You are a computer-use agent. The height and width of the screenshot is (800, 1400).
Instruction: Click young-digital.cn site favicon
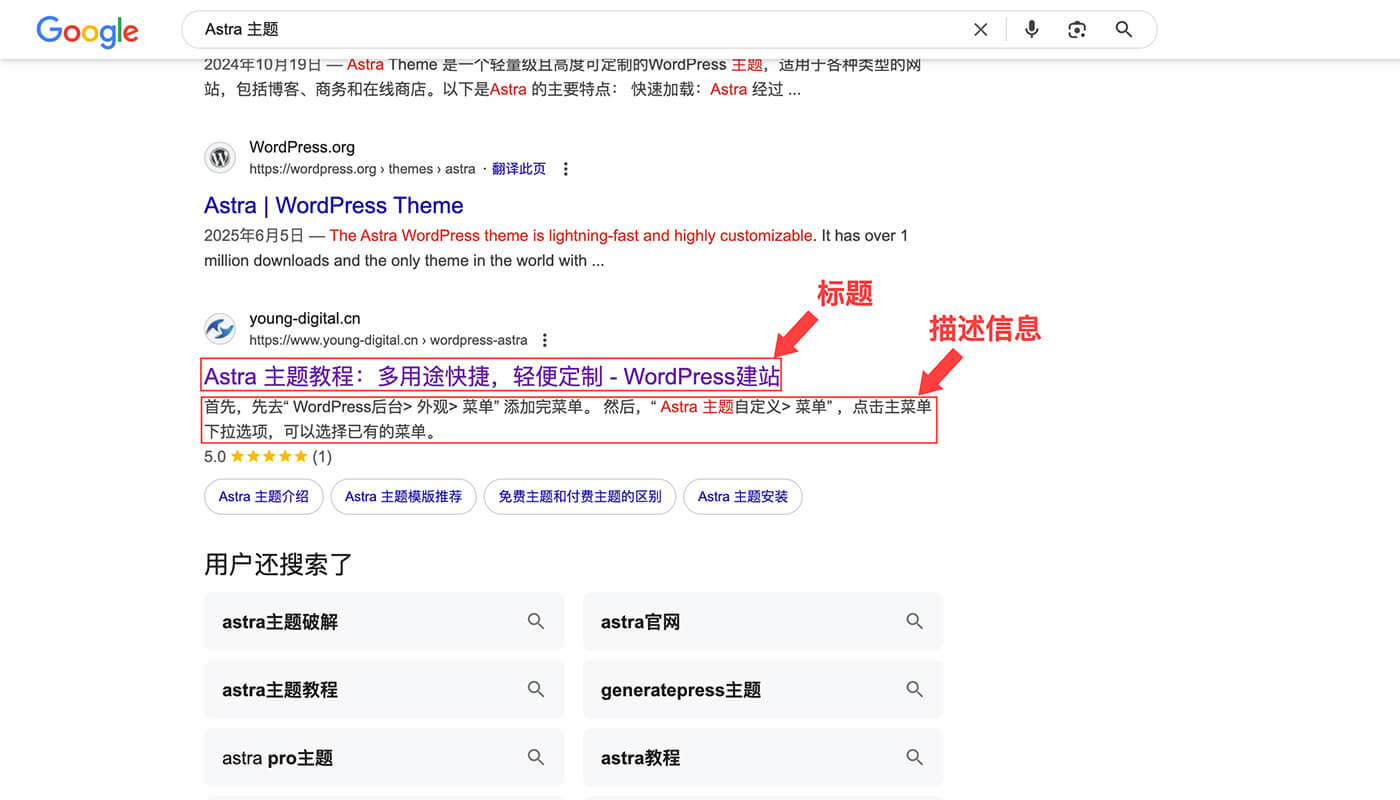pos(220,329)
